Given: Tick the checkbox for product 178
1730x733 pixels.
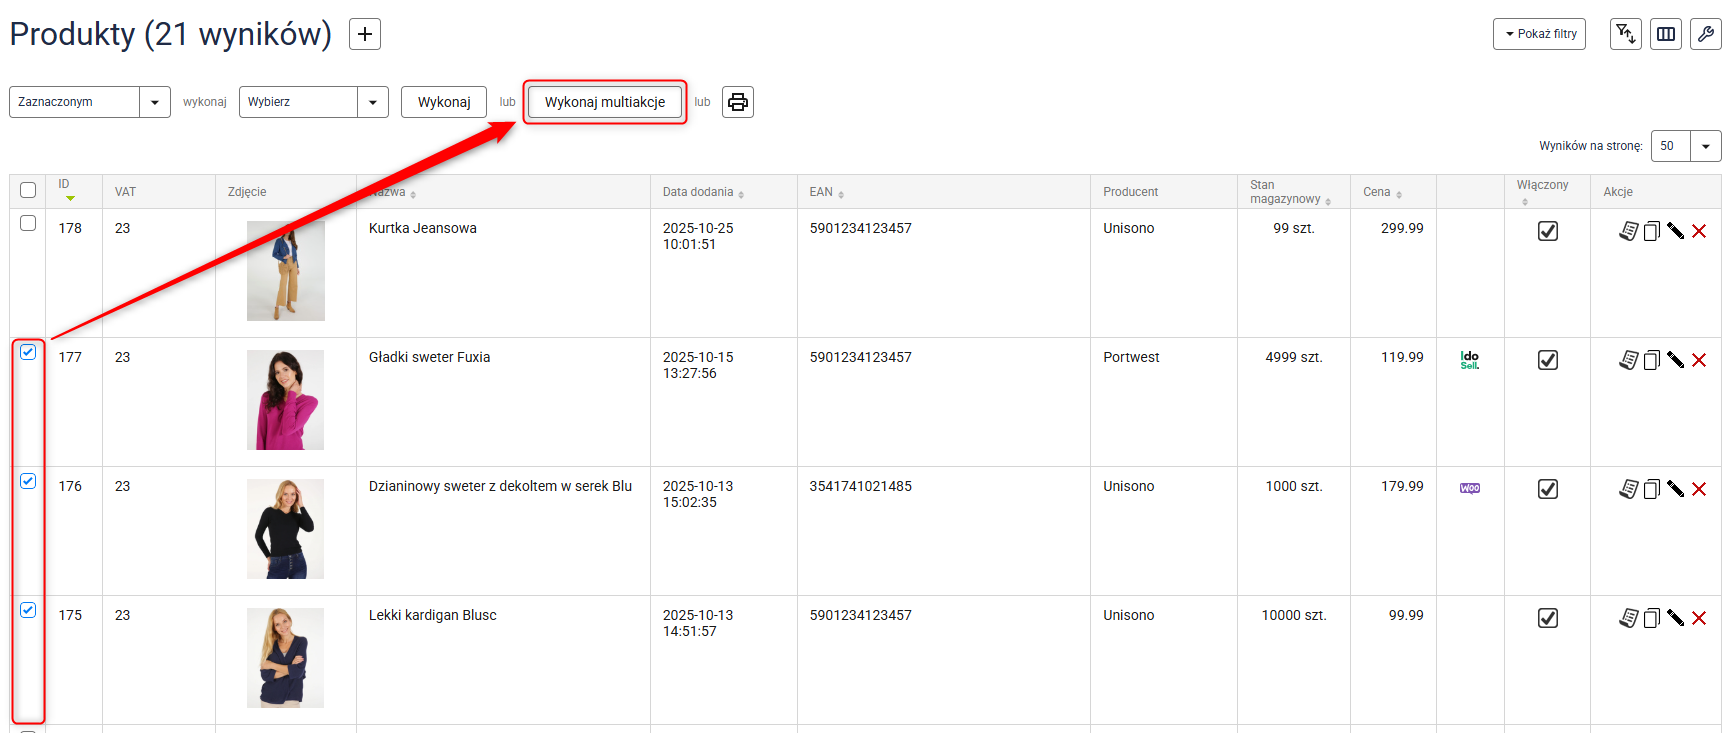Looking at the screenshot, I should coord(28,223).
